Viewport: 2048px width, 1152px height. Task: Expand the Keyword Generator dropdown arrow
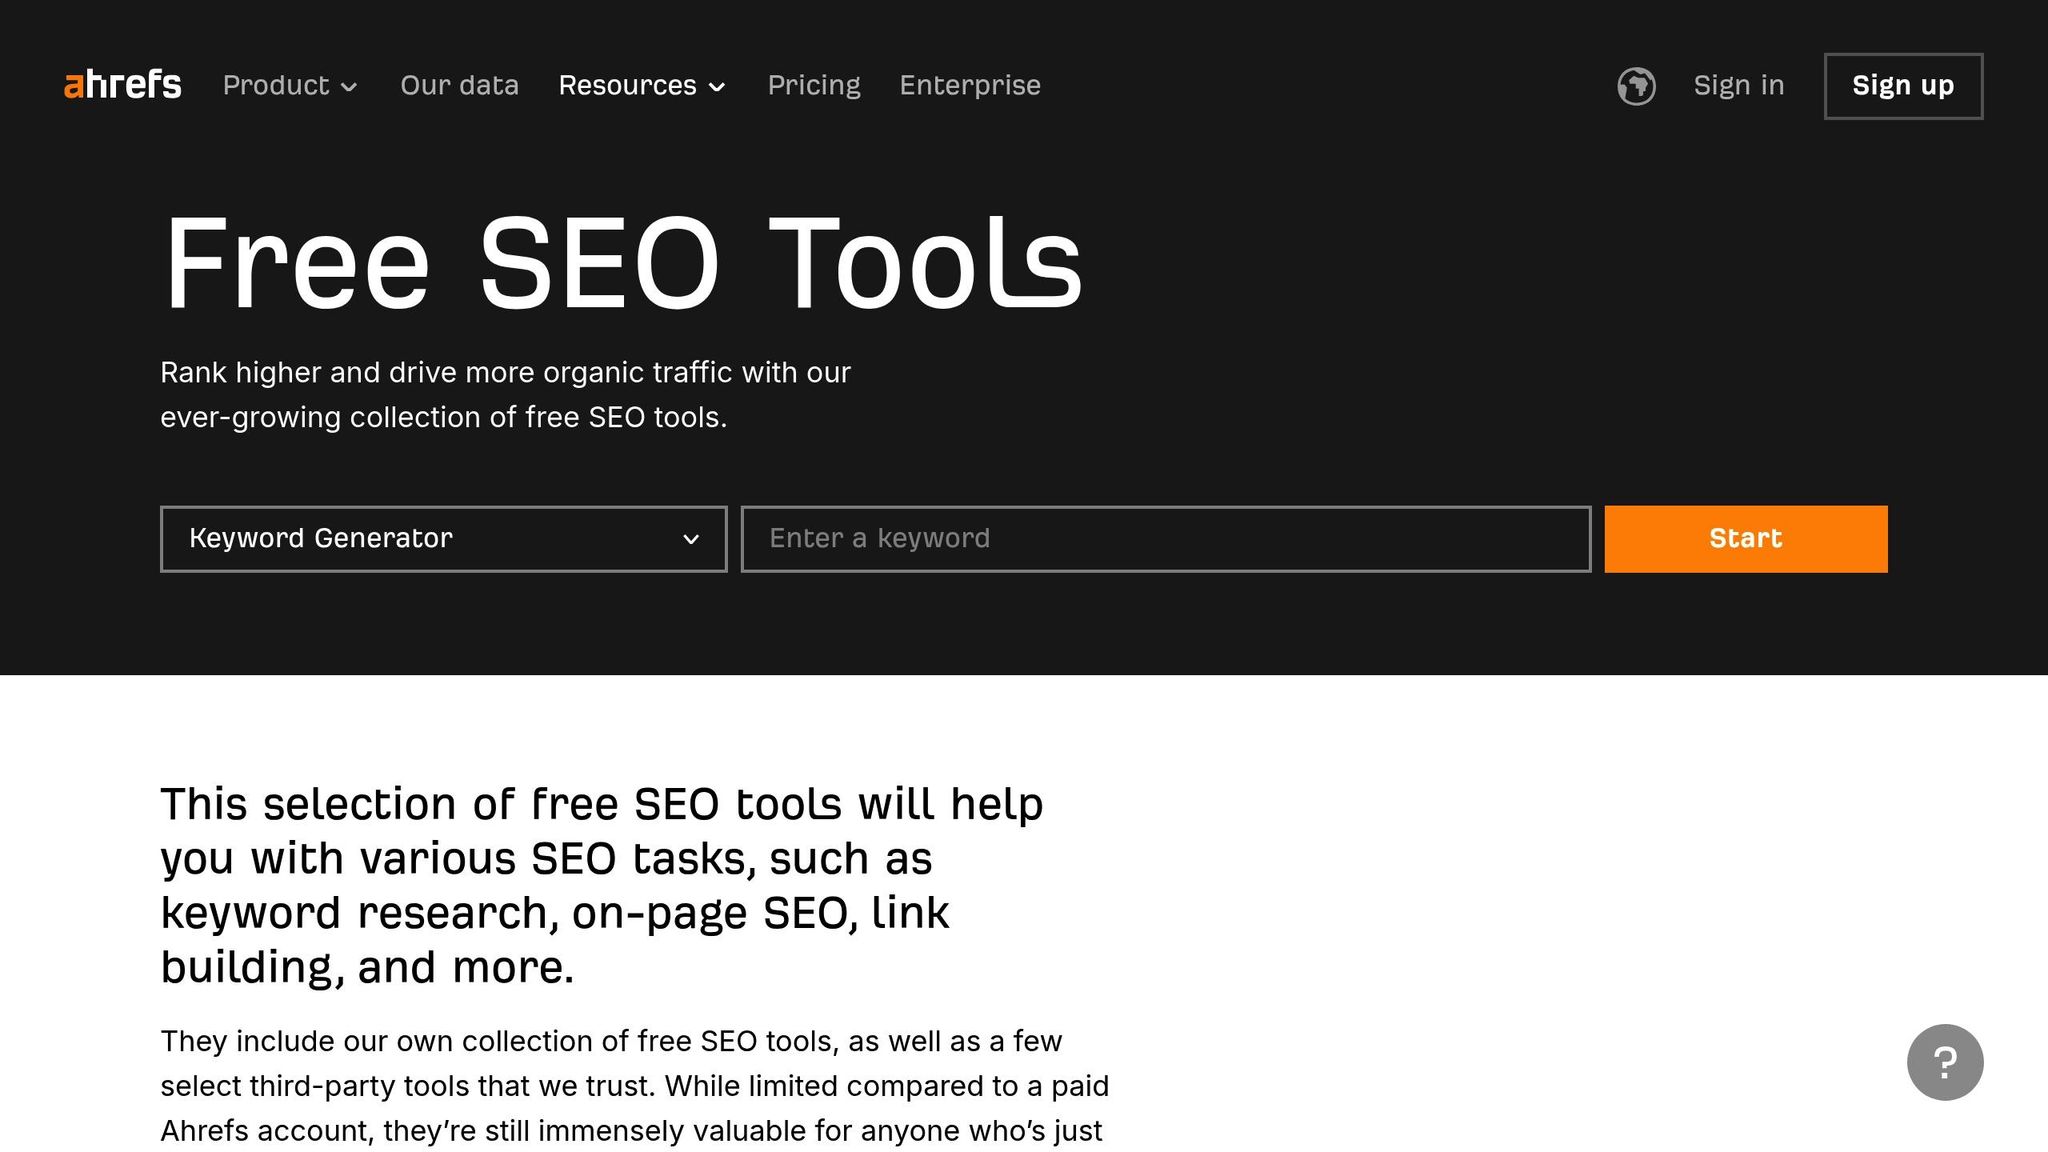click(x=690, y=539)
